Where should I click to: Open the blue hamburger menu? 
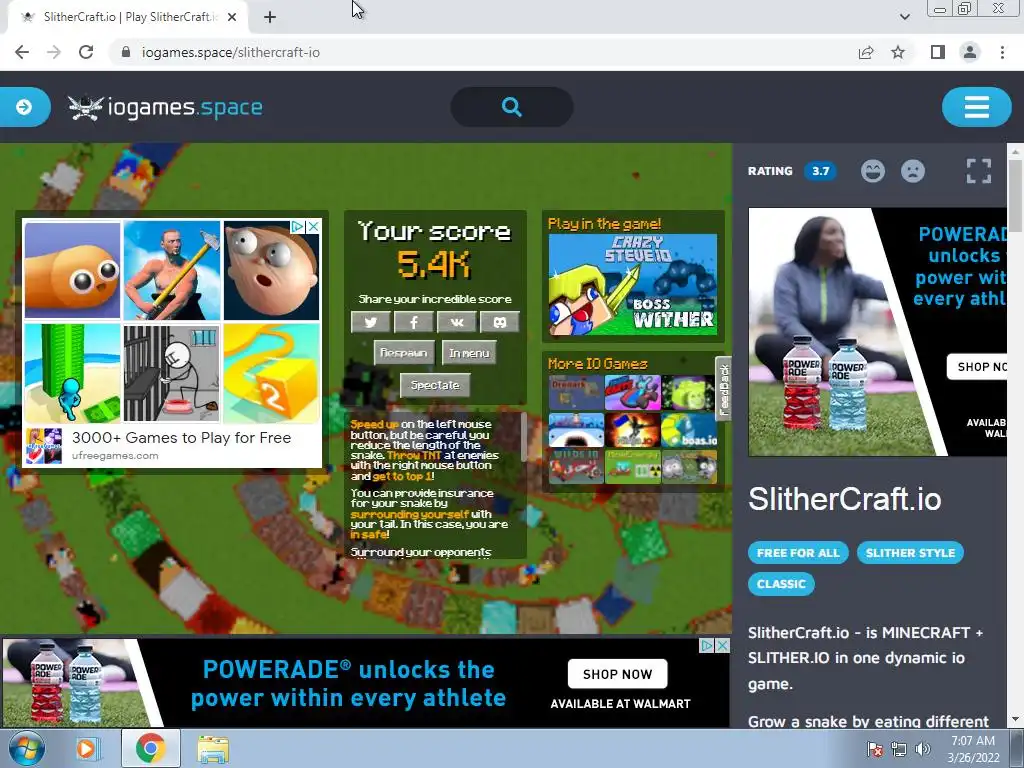click(x=976, y=107)
